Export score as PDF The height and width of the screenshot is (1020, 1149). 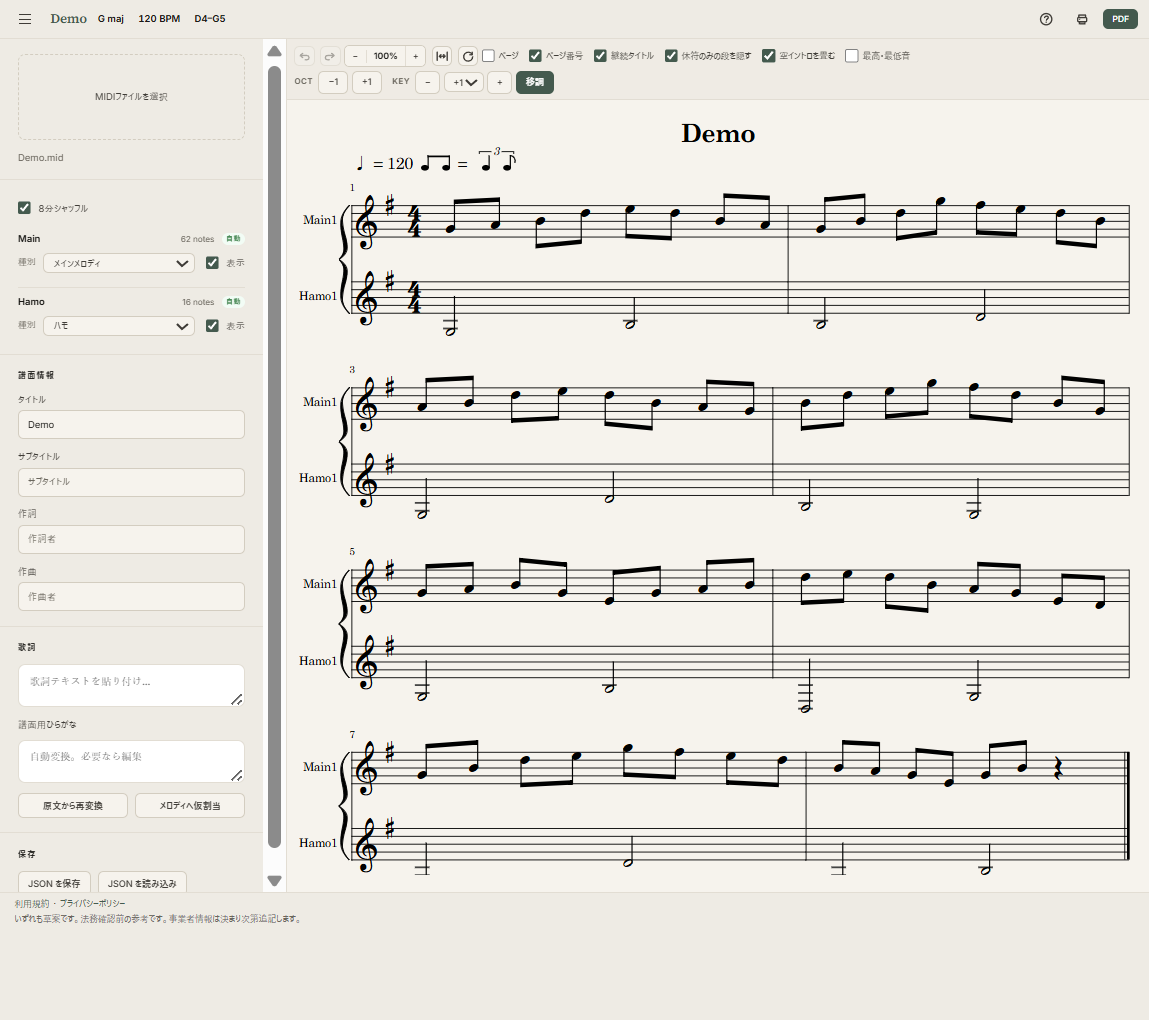click(x=1120, y=19)
